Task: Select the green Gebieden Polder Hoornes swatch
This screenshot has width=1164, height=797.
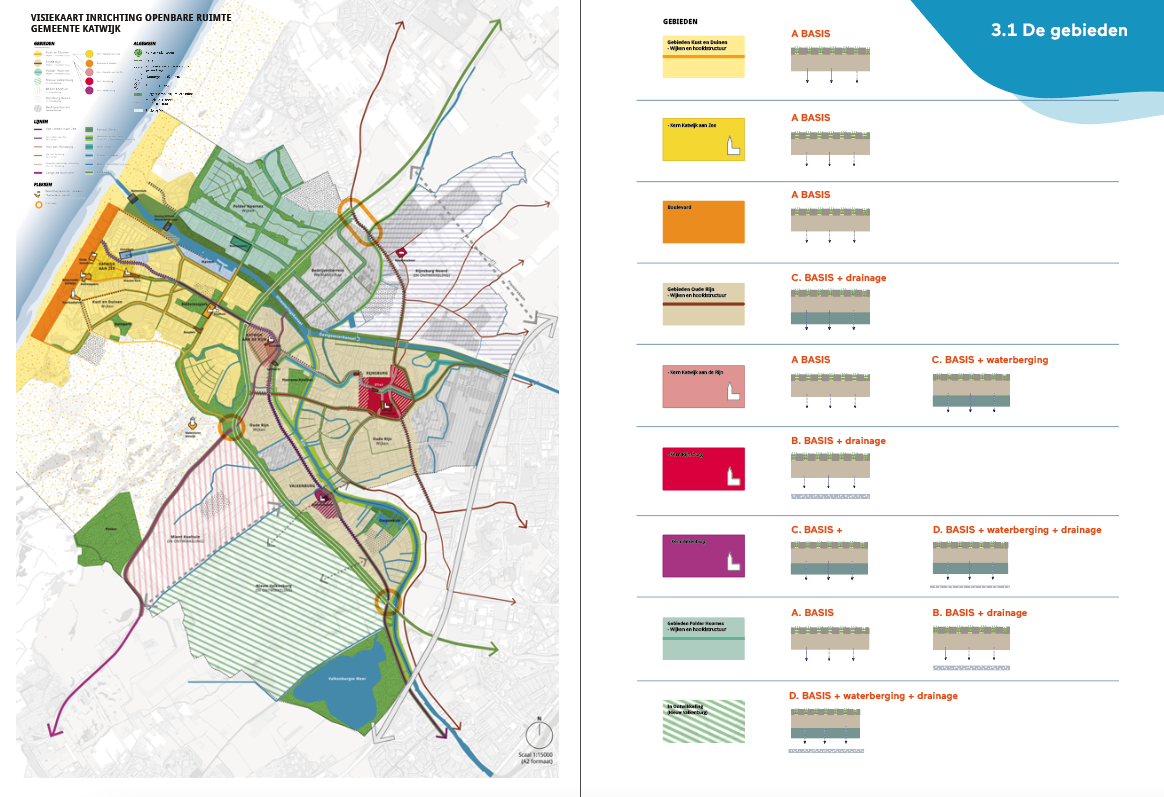Action: point(703,638)
